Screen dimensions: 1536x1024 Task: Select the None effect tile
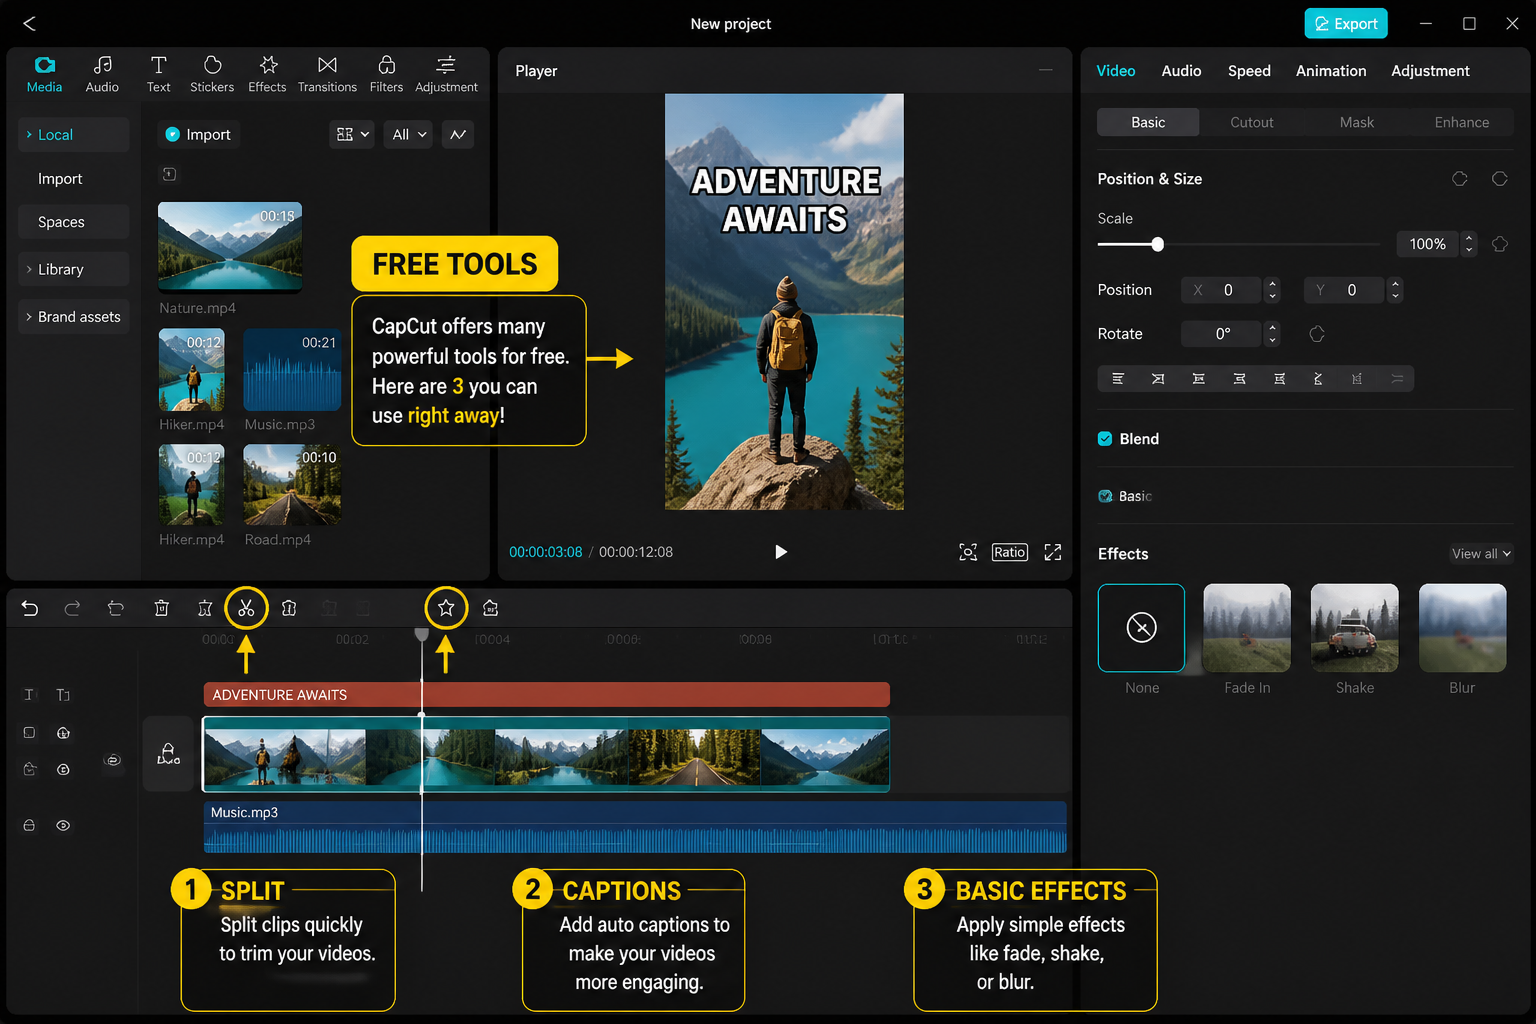point(1141,628)
